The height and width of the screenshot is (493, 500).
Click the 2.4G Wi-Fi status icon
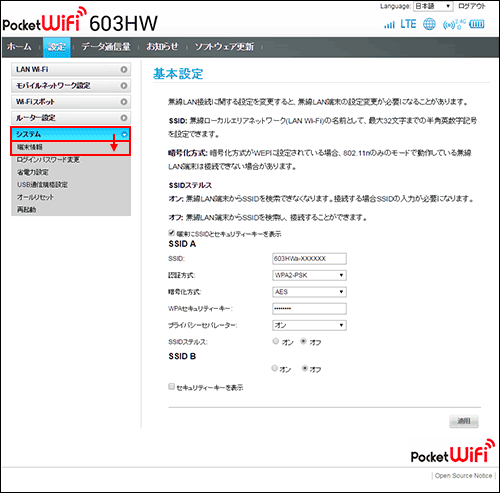[x=454, y=24]
